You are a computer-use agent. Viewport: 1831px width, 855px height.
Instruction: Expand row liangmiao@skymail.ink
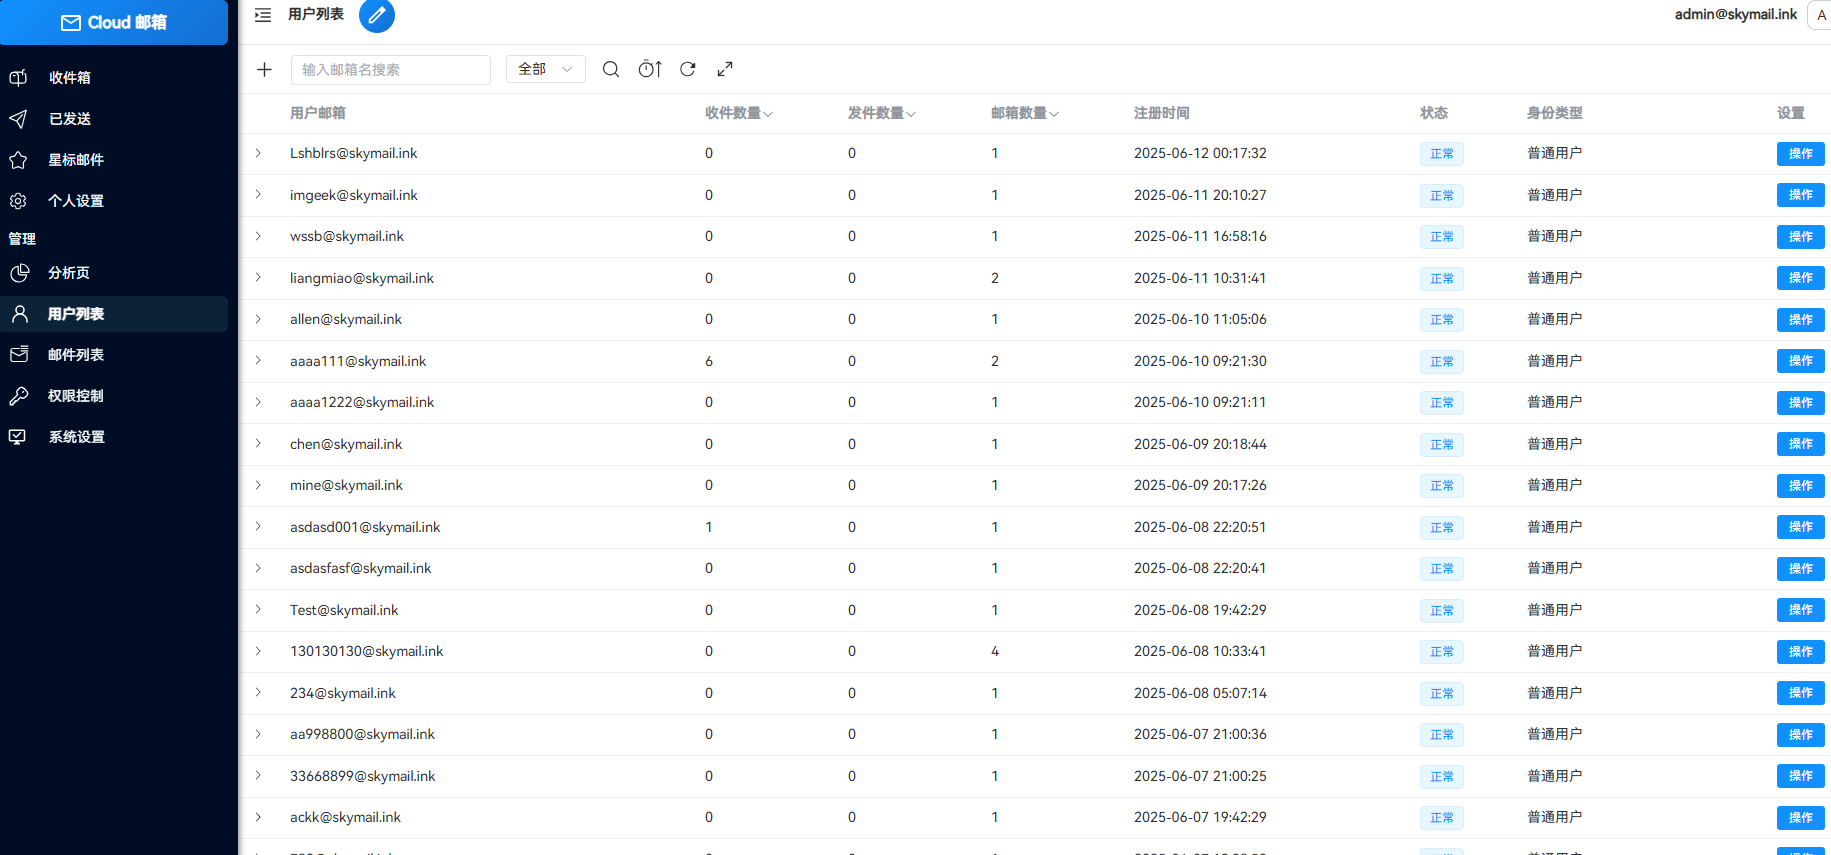(258, 277)
